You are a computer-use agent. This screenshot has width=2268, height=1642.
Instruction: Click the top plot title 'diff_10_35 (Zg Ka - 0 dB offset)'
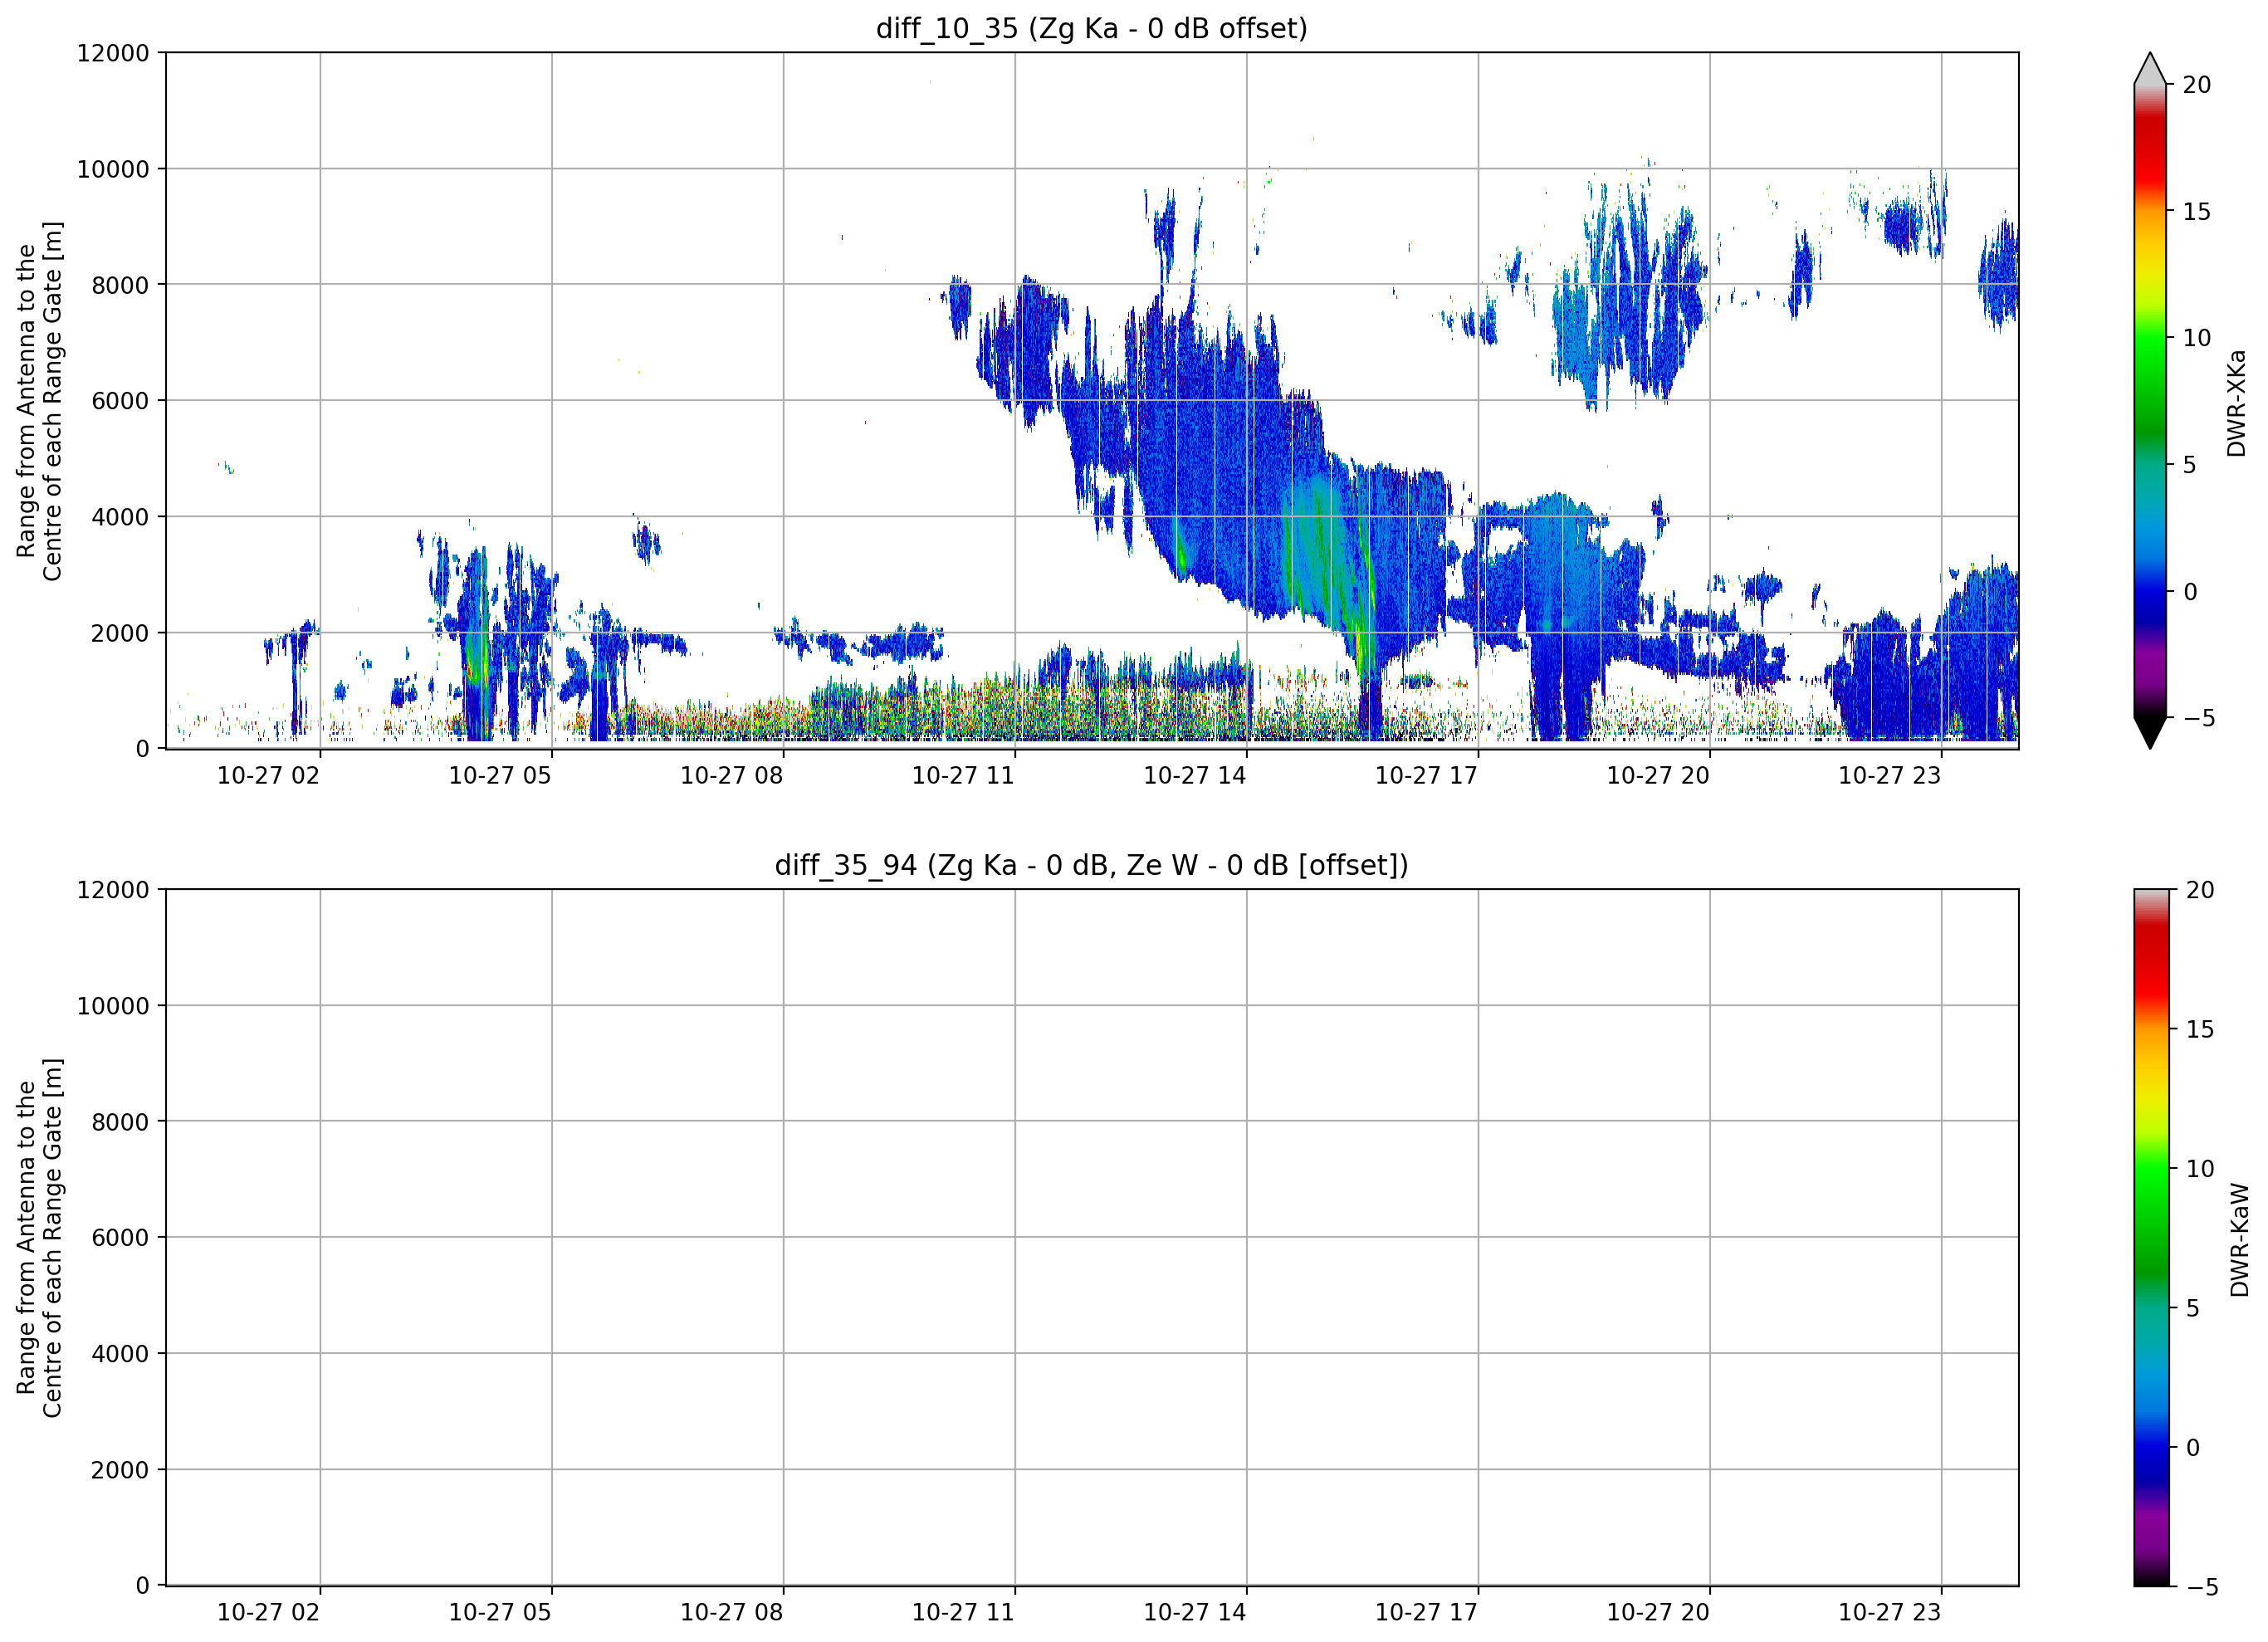pos(1091,28)
